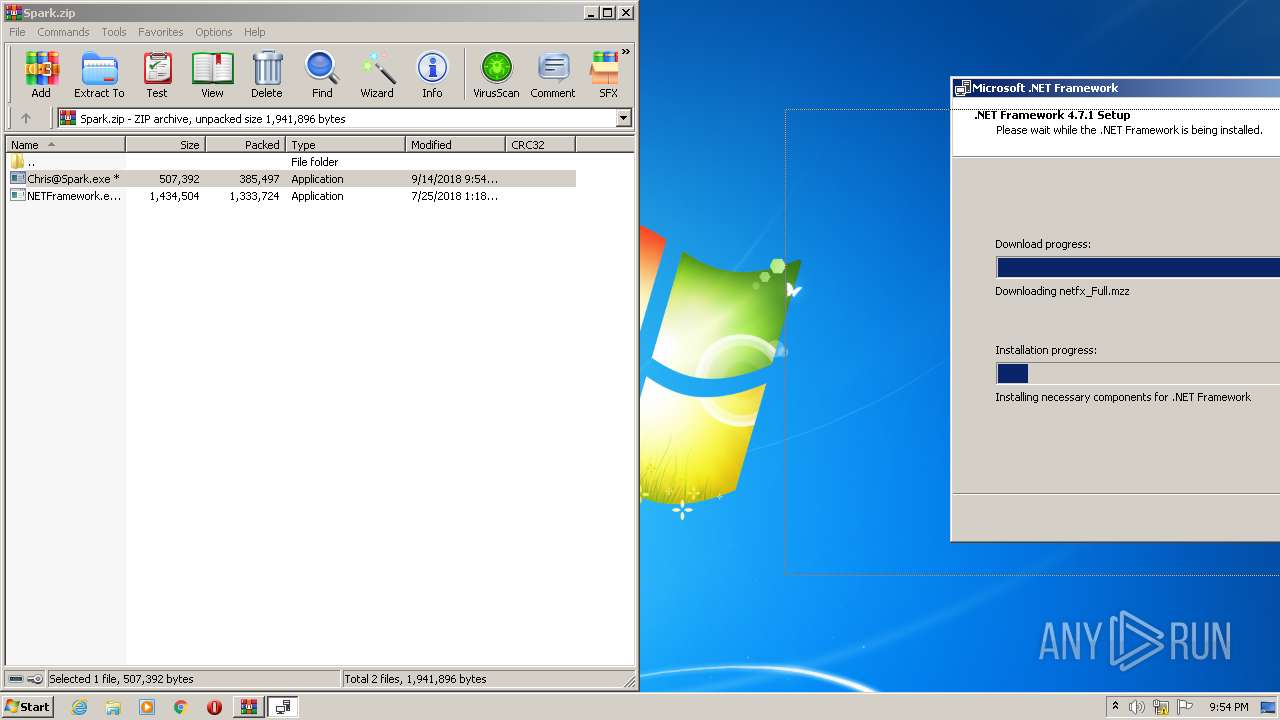
Task: Click 'Total 2 files, 1,941,896 bytes' status text
Action: tap(415, 679)
